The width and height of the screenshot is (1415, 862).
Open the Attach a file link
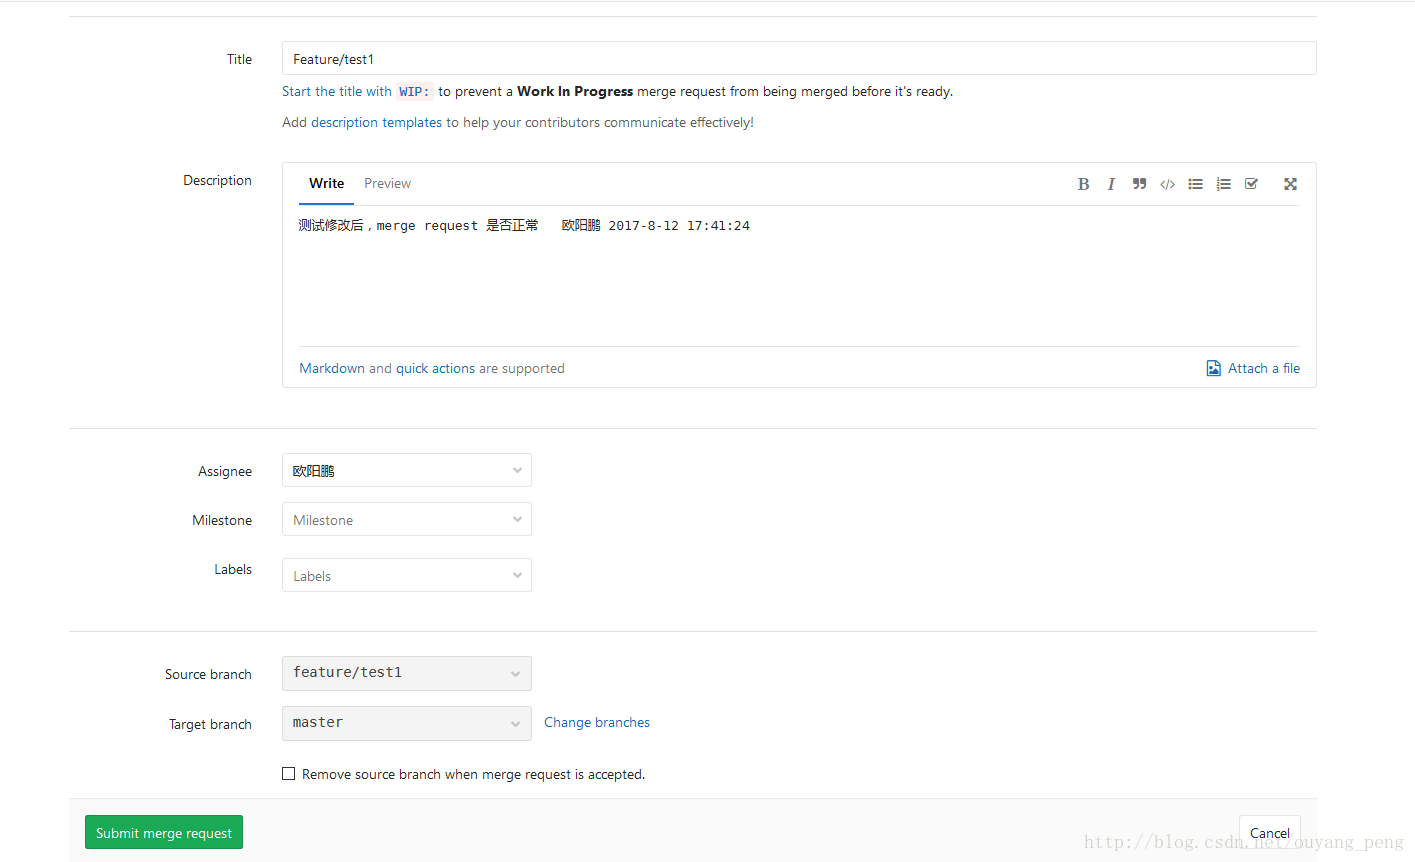point(1264,368)
